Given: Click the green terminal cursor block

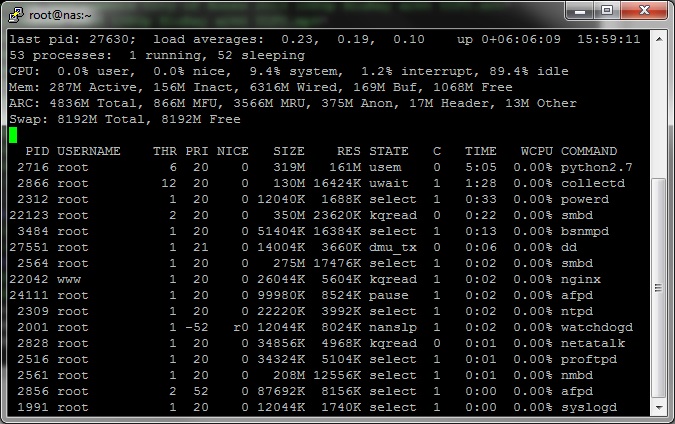Looking at the screenshot, I should pyautogui.click(x=13, y=135).
